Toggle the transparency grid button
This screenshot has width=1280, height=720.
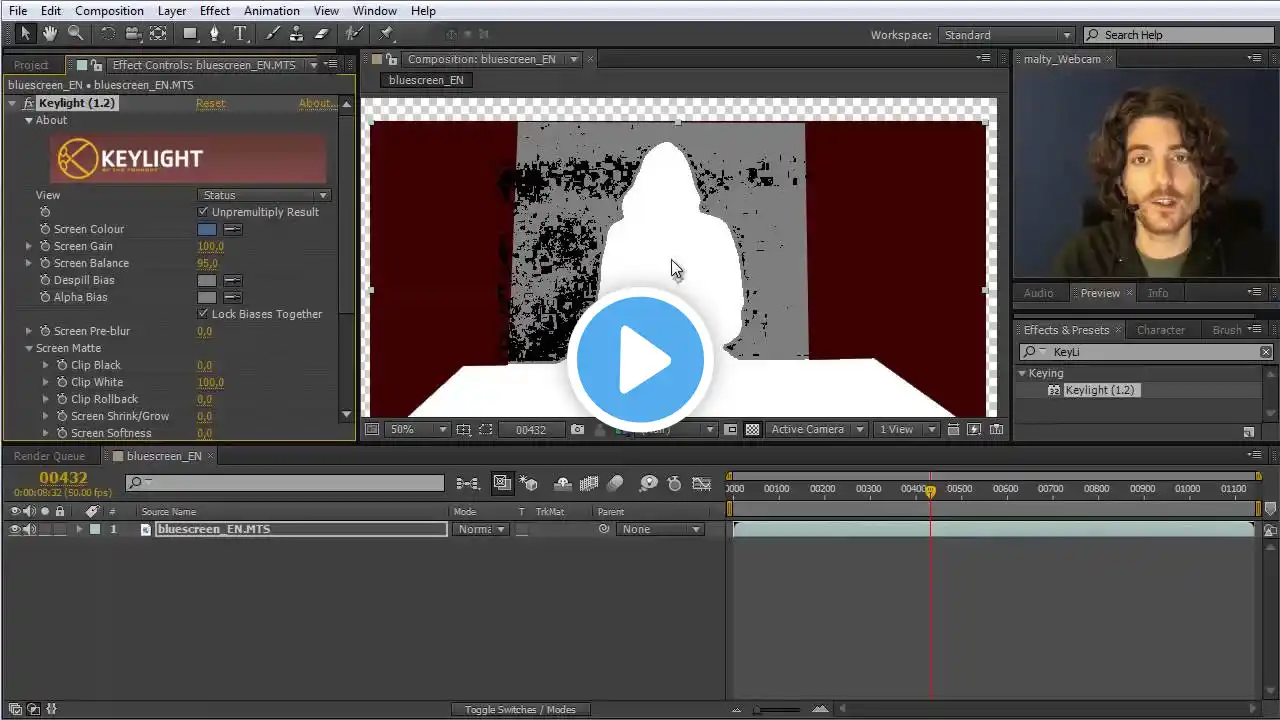[752, 430]
